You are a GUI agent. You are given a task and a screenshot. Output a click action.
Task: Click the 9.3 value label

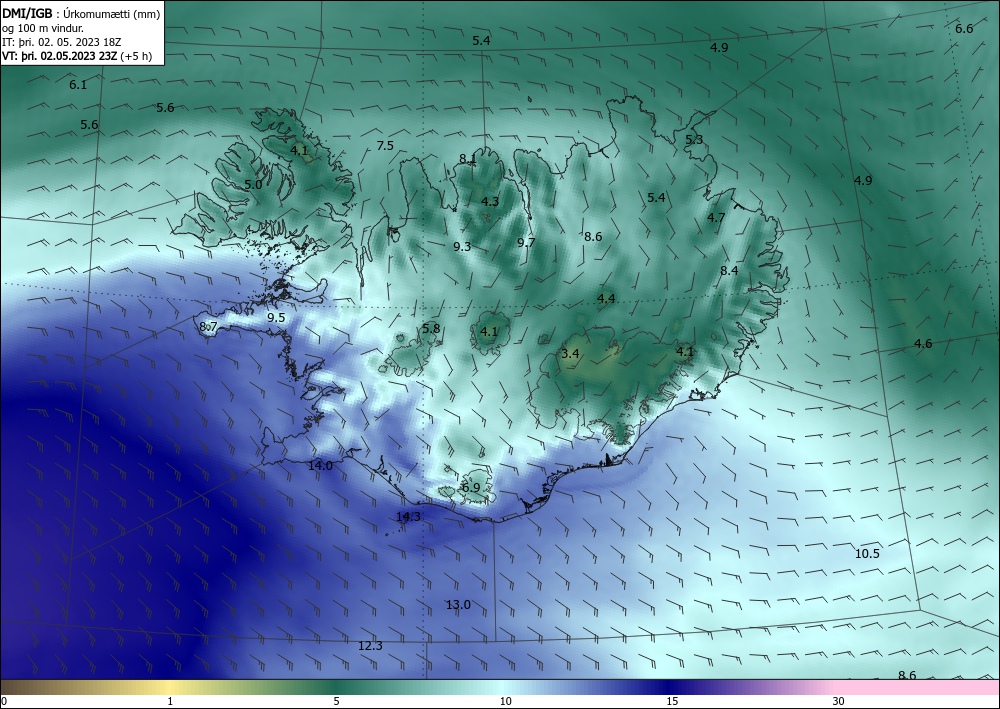tap(462, 247)
